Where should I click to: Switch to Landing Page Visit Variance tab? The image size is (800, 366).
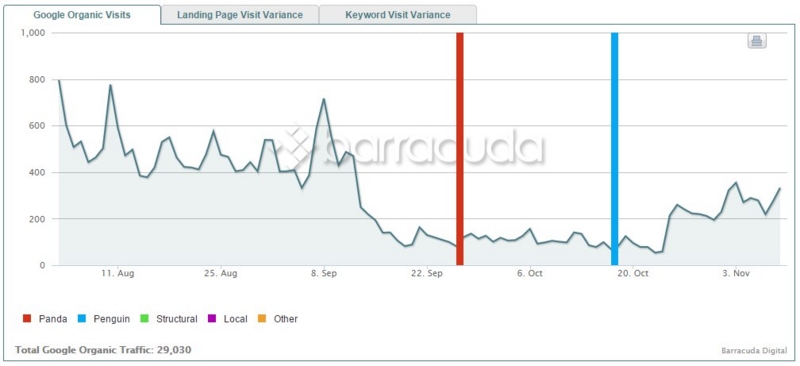click(240, 15)
